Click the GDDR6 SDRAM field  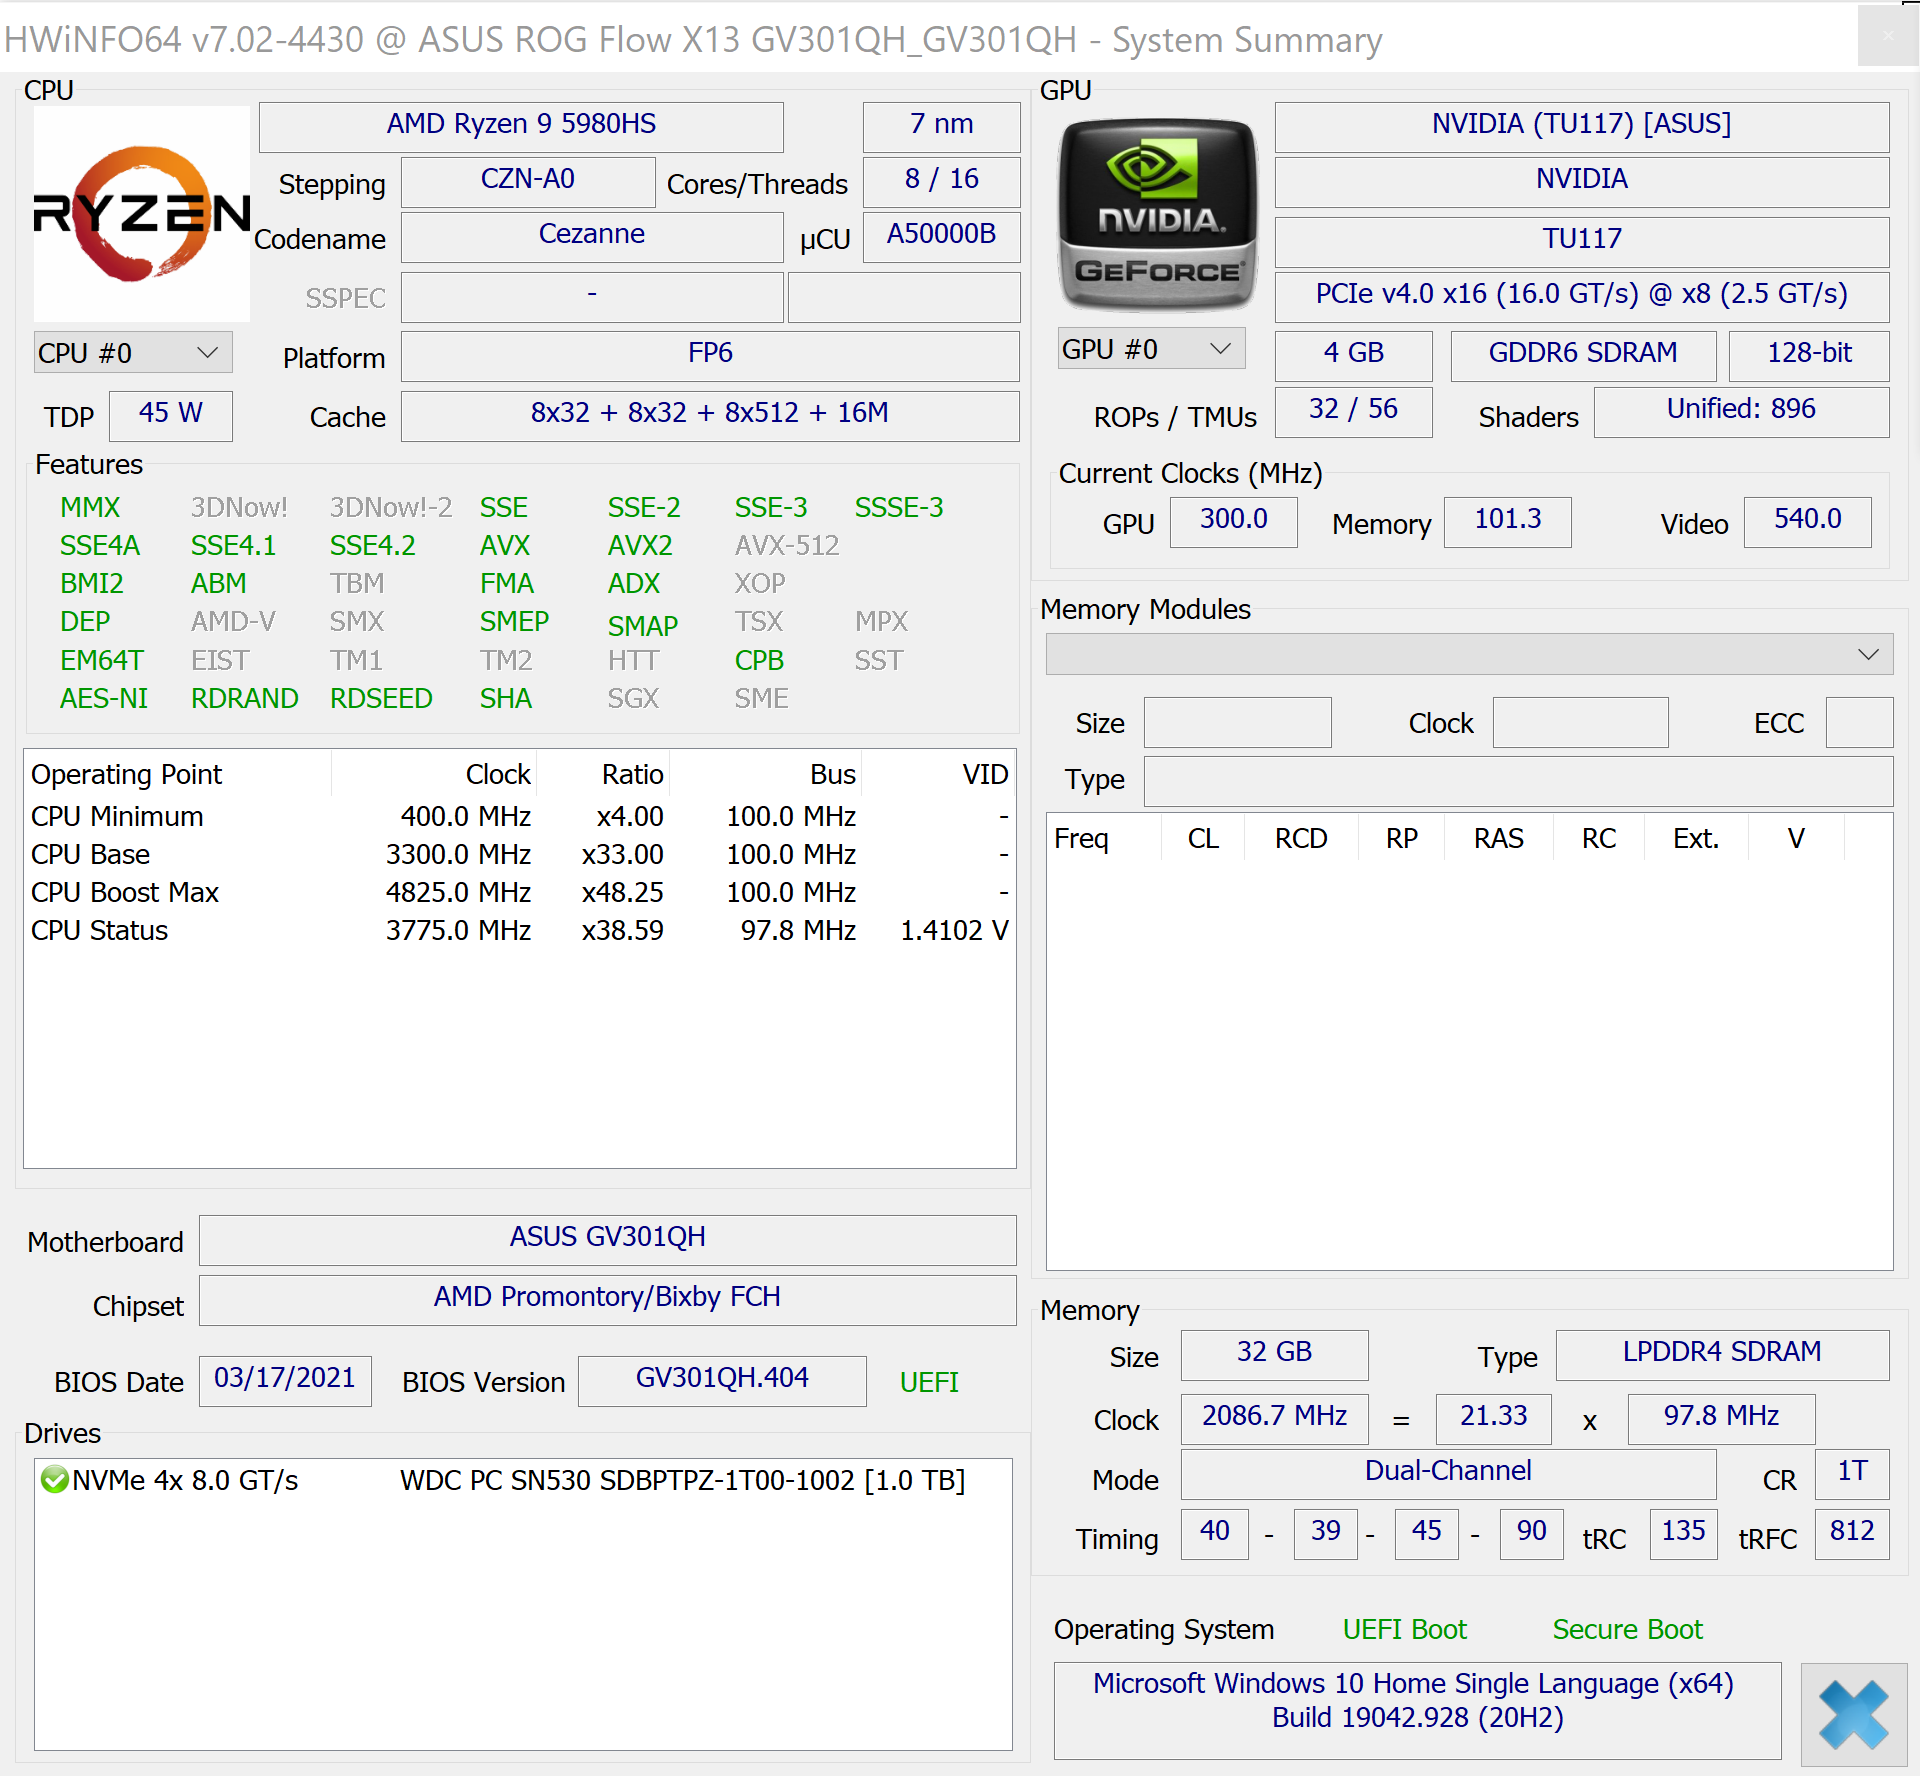pos(1583,356)
